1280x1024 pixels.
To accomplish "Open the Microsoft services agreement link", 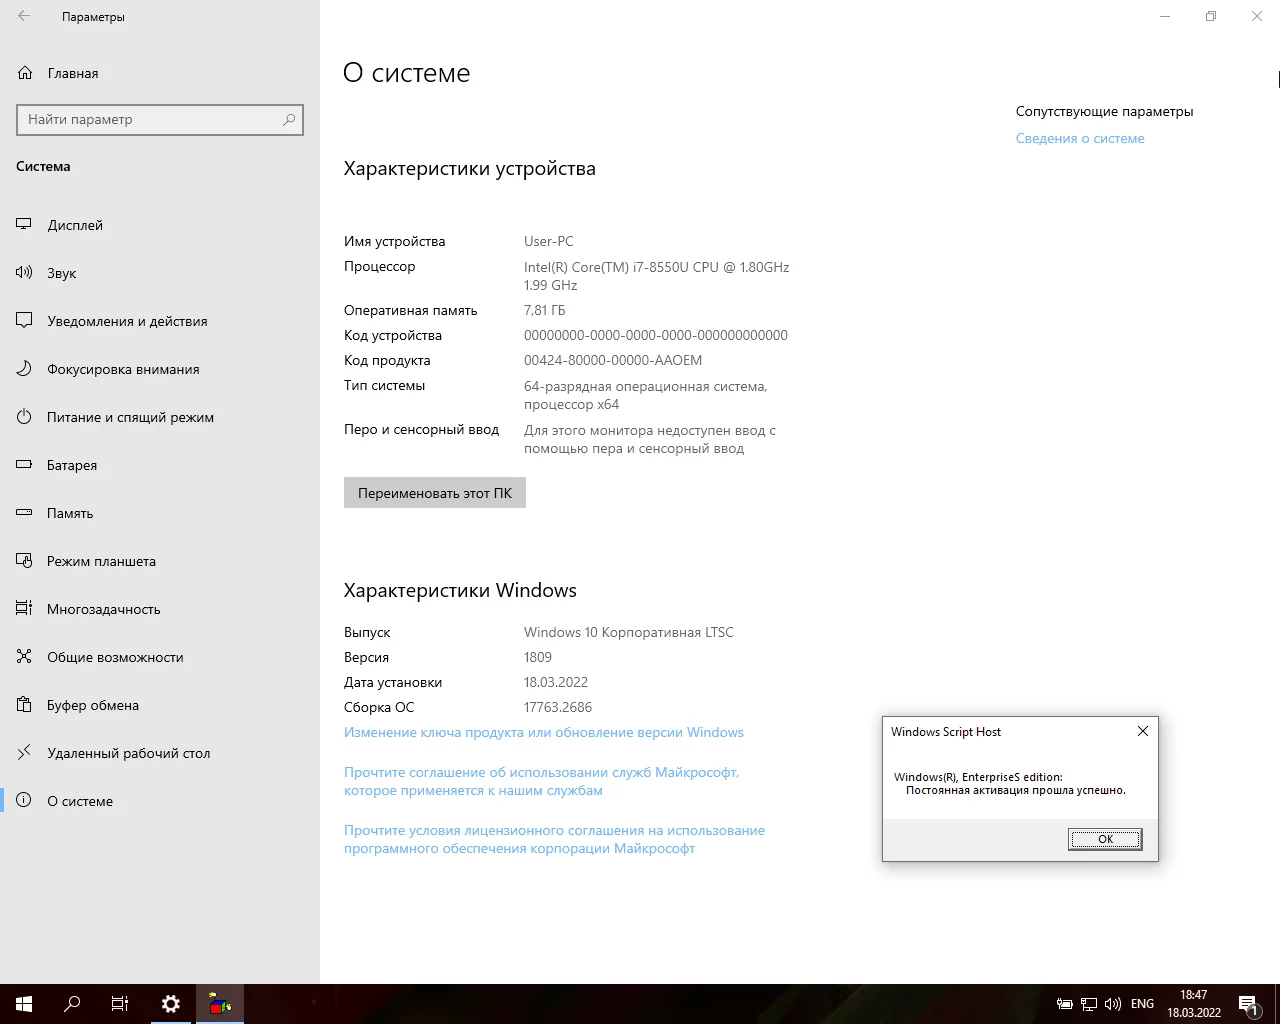I will tap(542, 781).
